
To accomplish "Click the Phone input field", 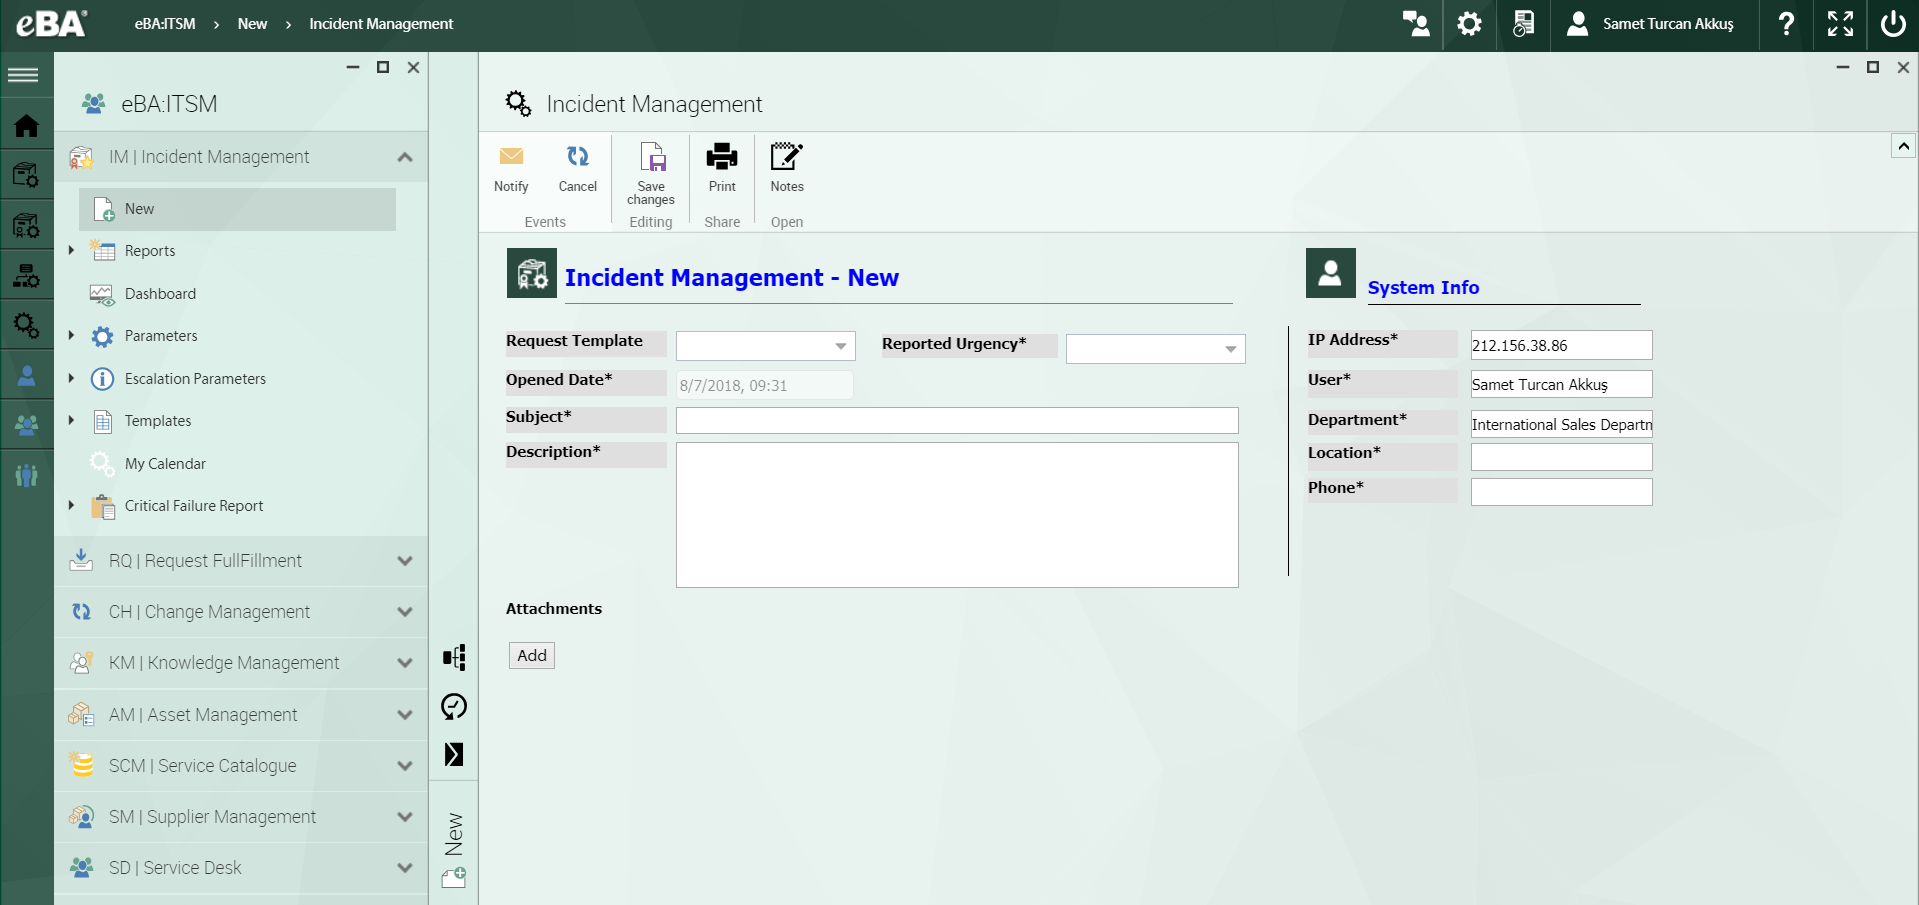I will pos(1562,492).
